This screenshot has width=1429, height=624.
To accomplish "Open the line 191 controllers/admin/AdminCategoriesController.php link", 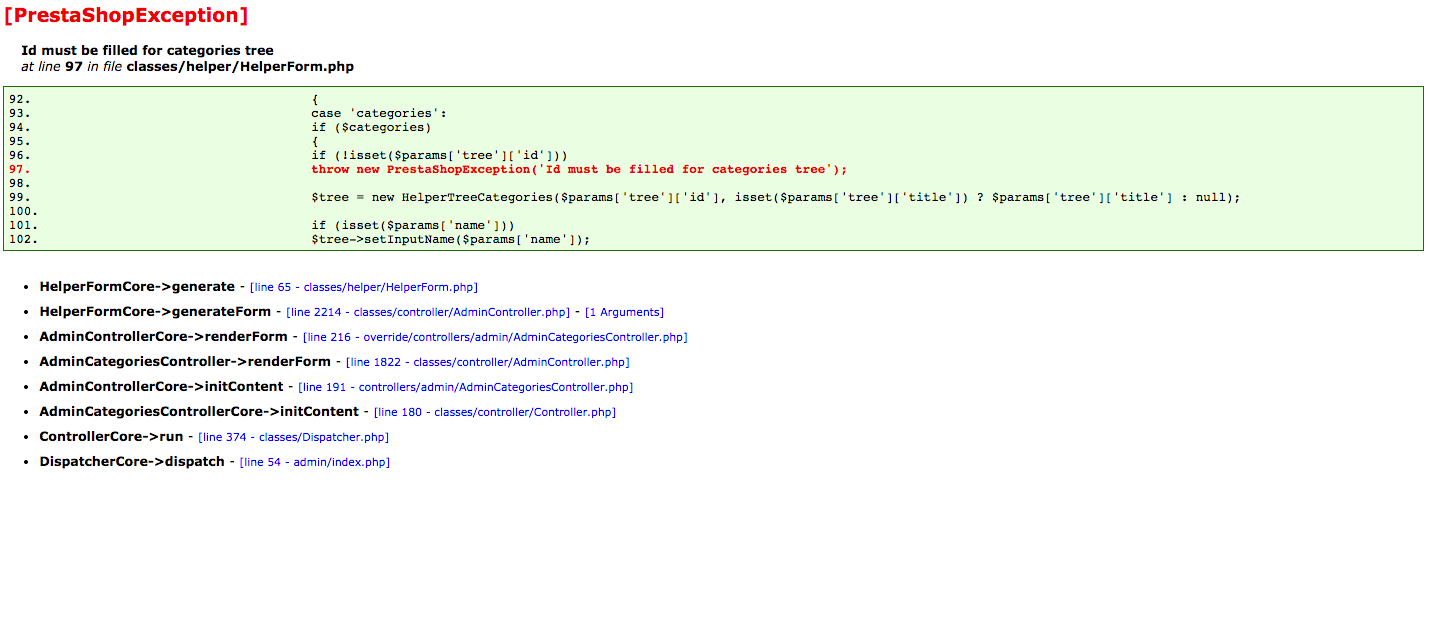I will [x=466, y=387].
